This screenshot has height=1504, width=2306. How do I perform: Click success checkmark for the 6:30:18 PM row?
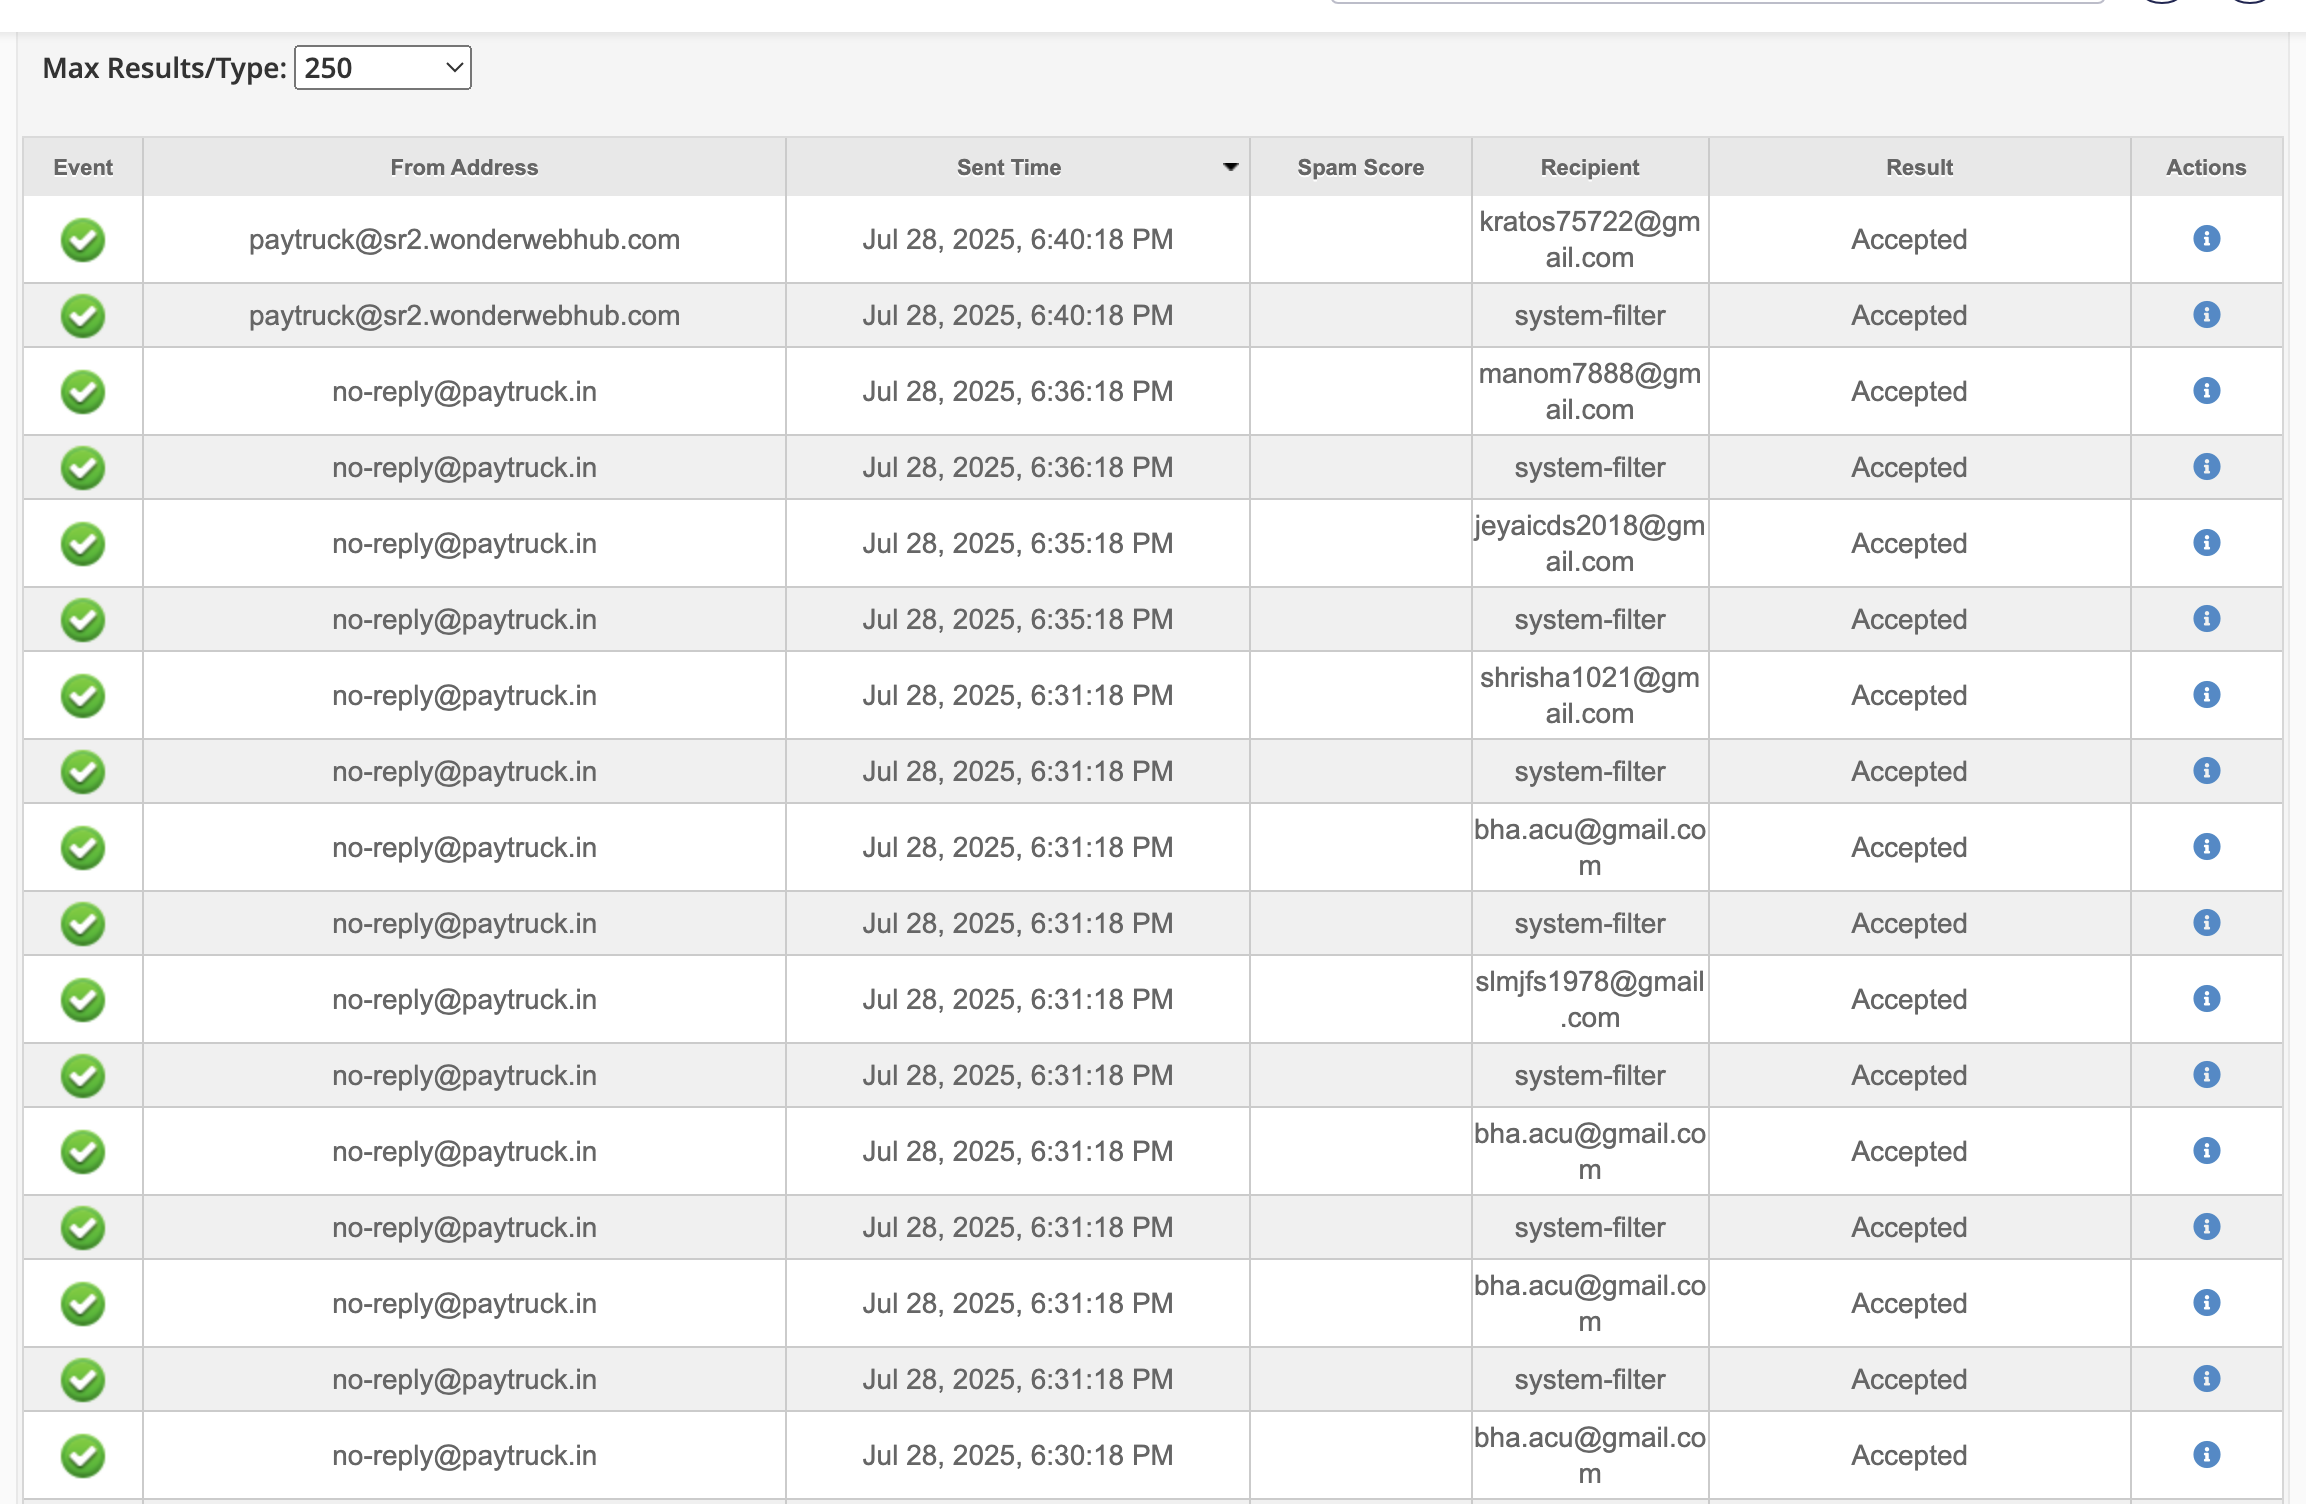pyautogui.click(x=83, y=1456)
